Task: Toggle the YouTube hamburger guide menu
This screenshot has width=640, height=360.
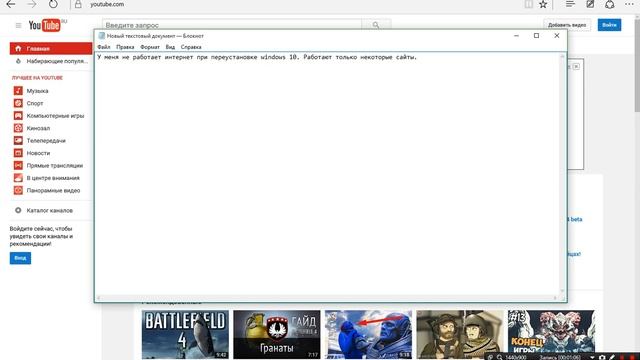Action: click(x=18, y=25)
